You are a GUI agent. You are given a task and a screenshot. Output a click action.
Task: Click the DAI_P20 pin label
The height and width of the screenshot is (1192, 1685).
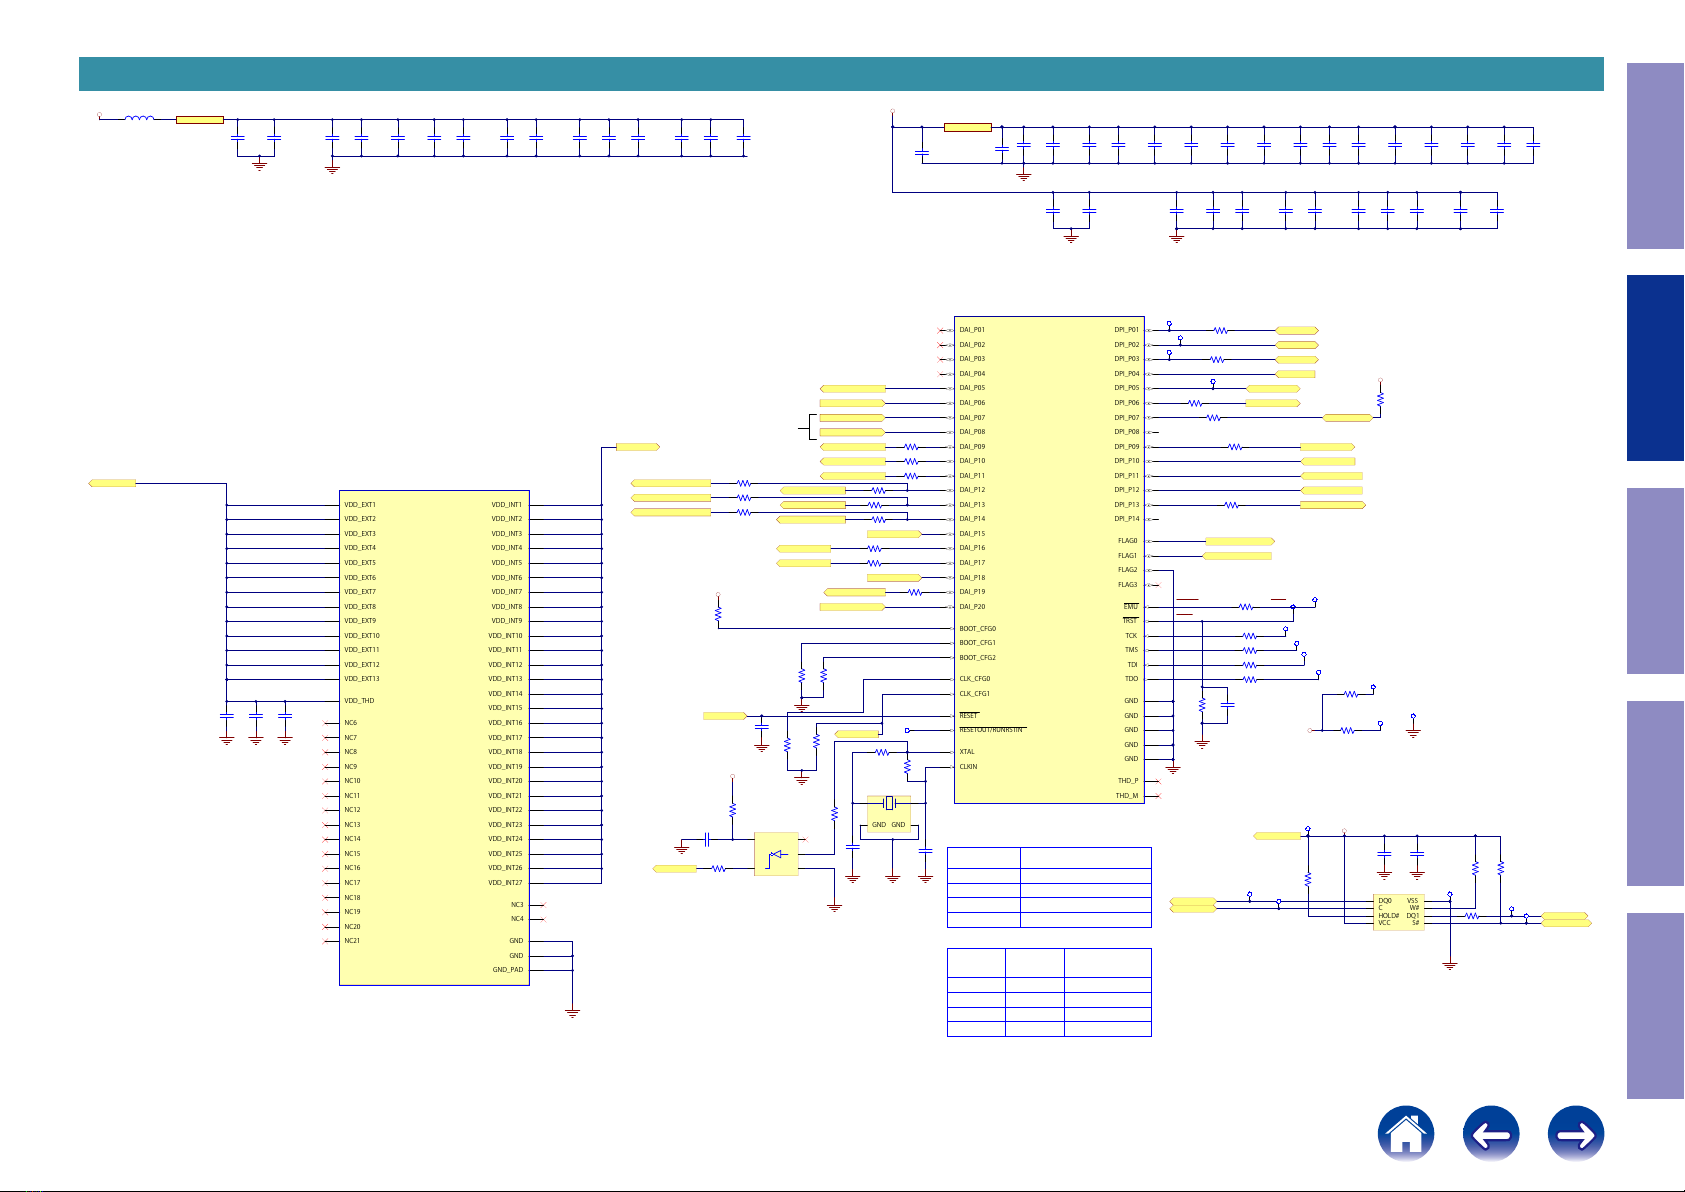pos(972,607)
